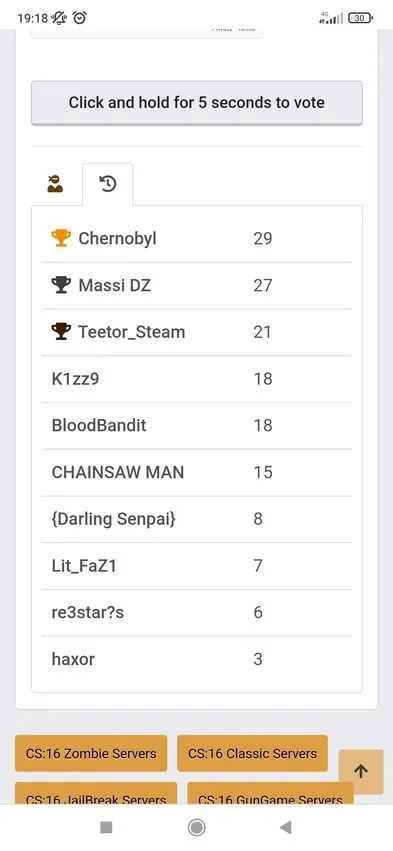Select the haxor player row
The height and width of the screenshot is (851, 393).
tap(196, 659)
